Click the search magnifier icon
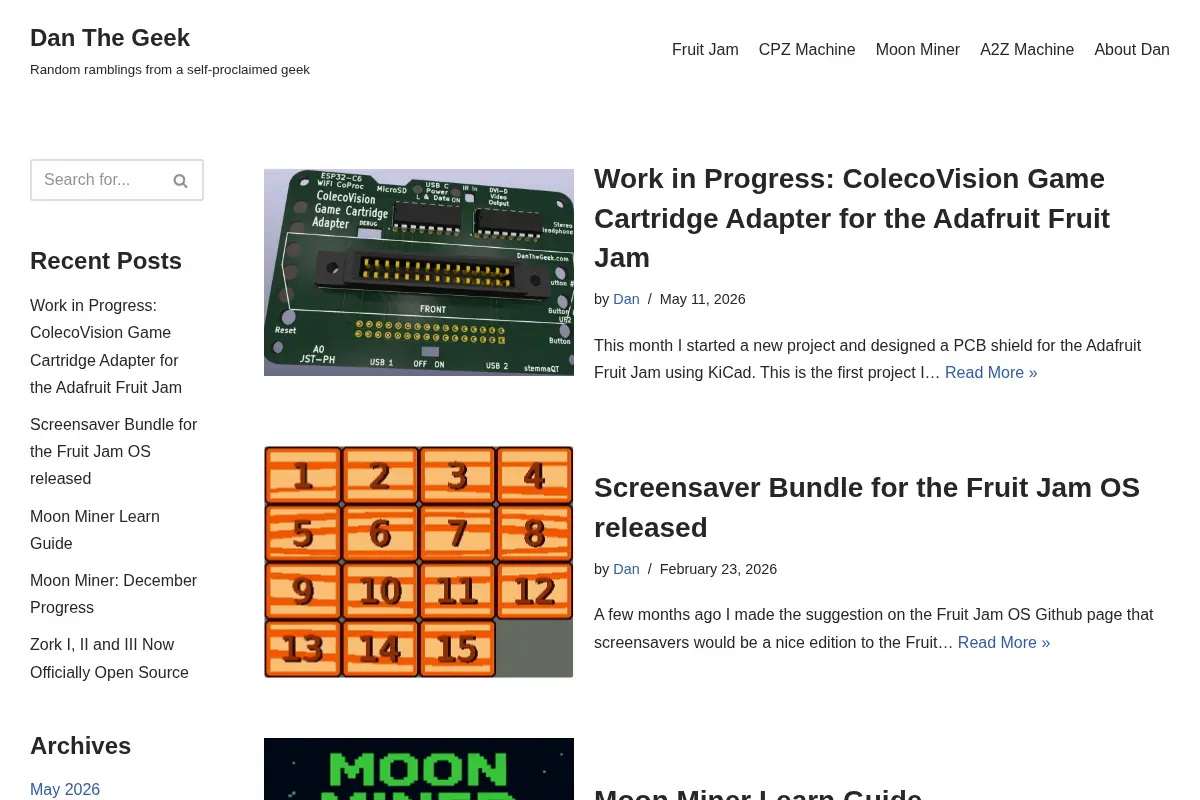 [x=180, y=181]
